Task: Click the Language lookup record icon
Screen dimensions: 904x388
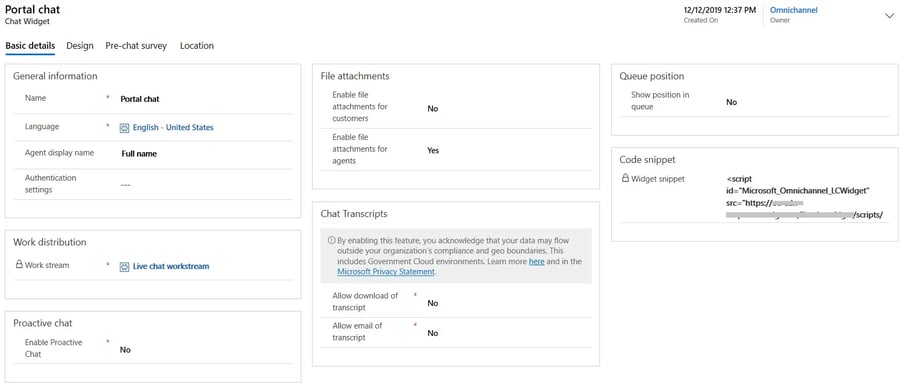Action: tap(124, 128)
